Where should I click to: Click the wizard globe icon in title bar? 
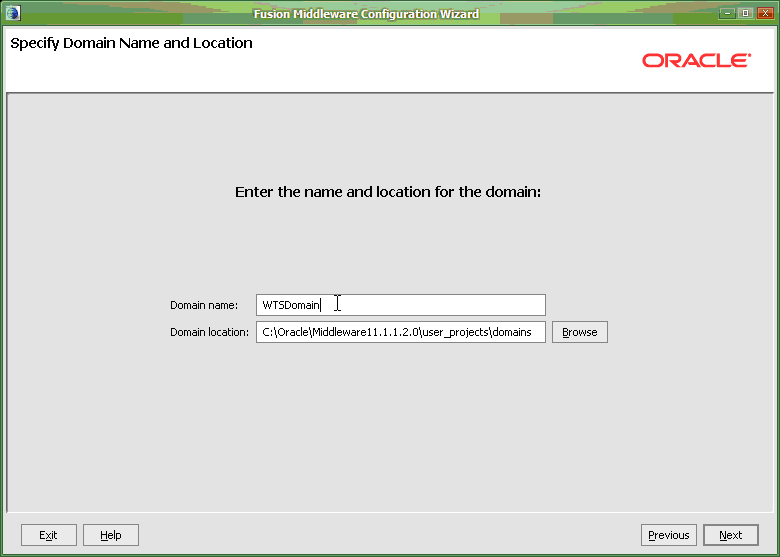(x=13, y=13)
